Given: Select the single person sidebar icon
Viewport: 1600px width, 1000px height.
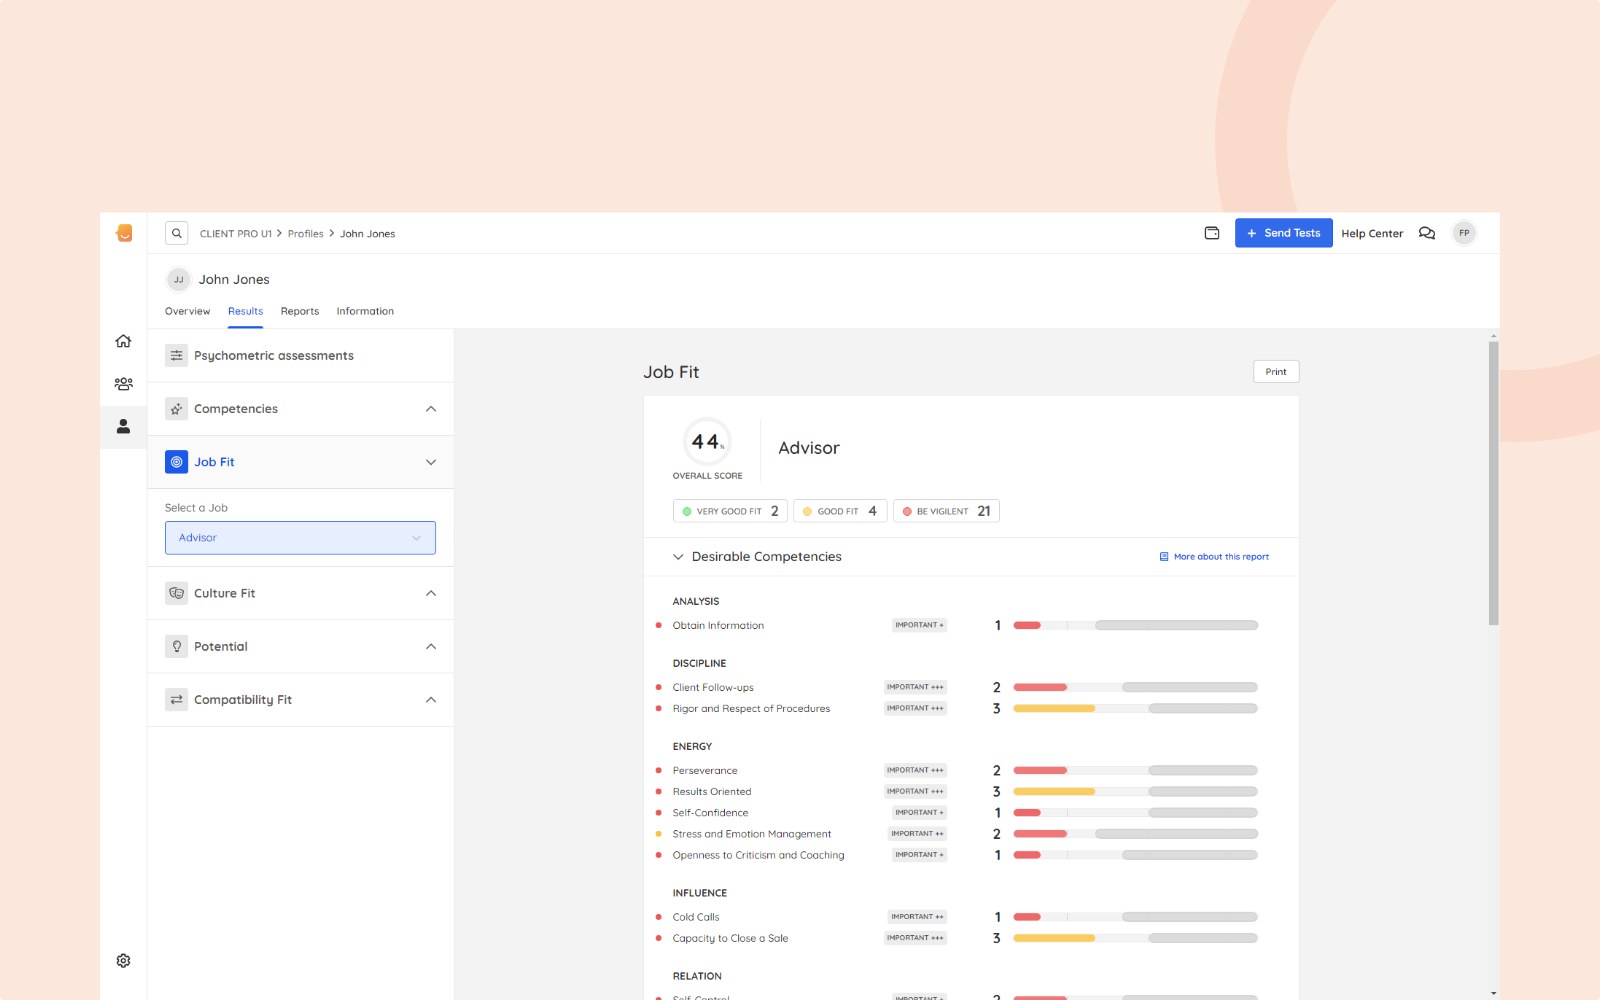Looking at the screenshot, I should click(x=123, y=426).
